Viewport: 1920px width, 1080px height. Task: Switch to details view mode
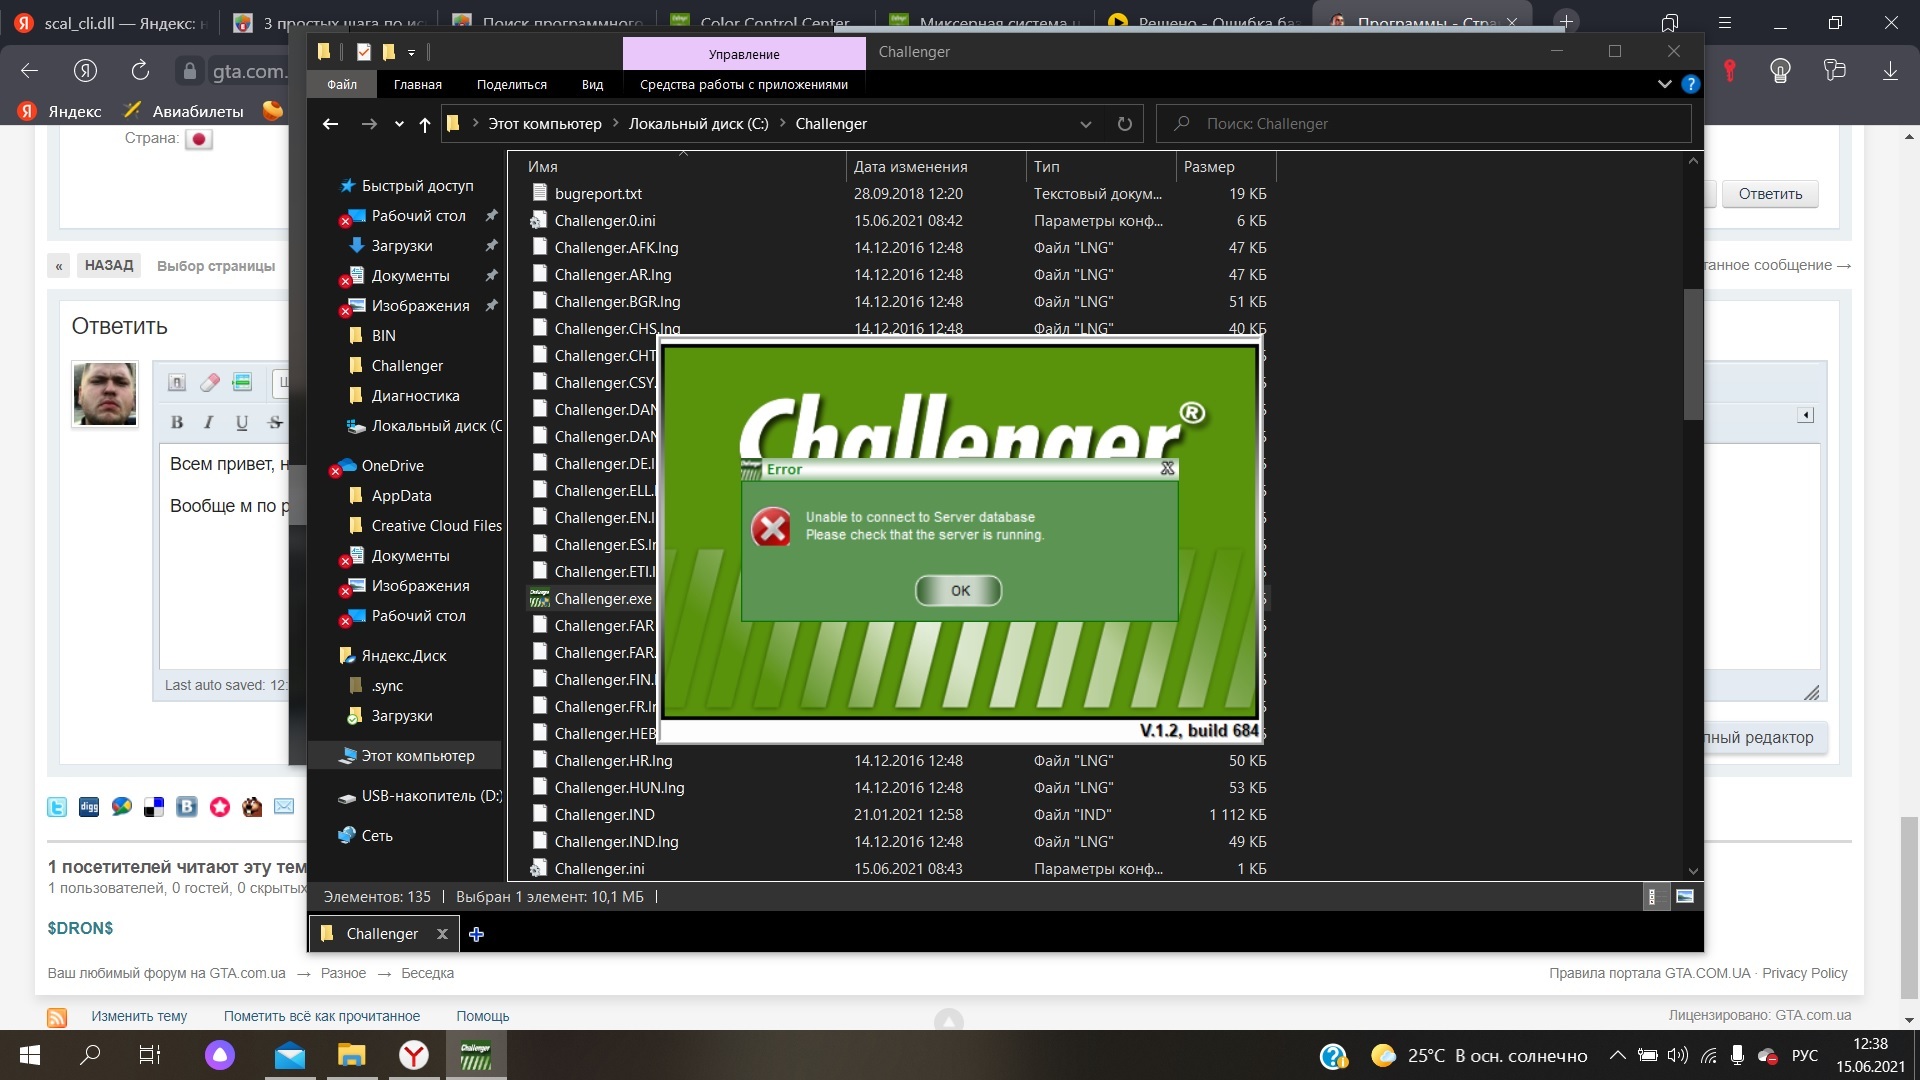(1652, 897)
